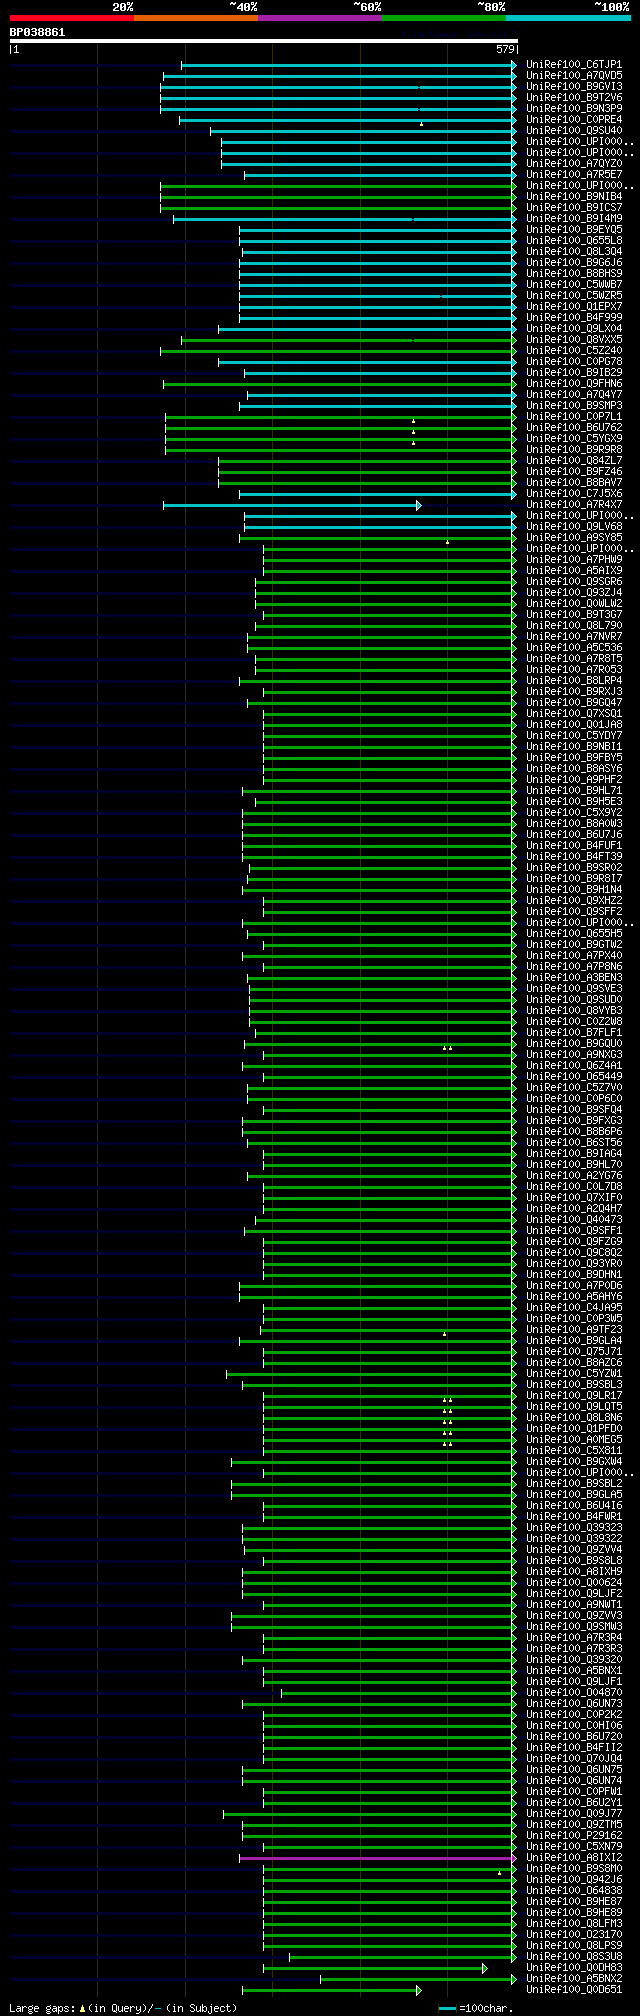Click hit label UniRef100_A9TF23
This screenshot has height=2016, width=640.
(574, 1329)
